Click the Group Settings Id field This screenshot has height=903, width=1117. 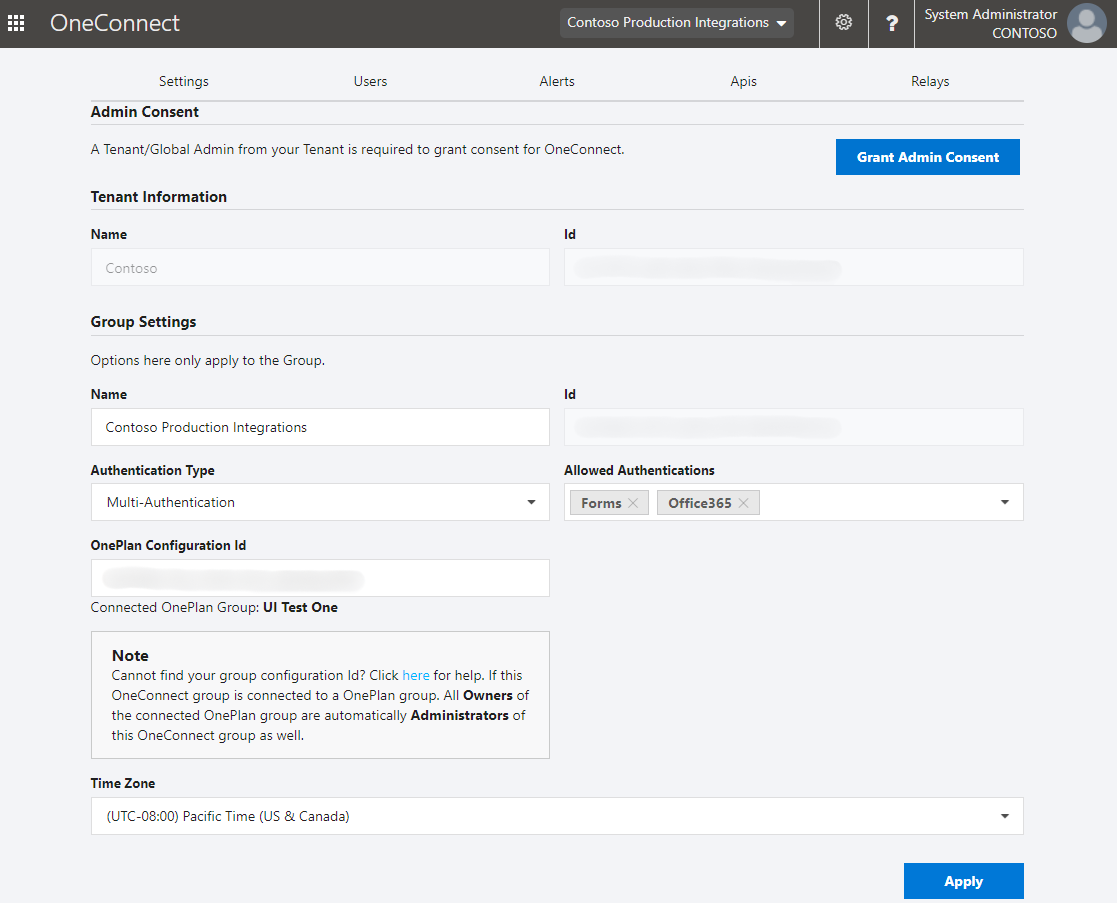point(794,427)
